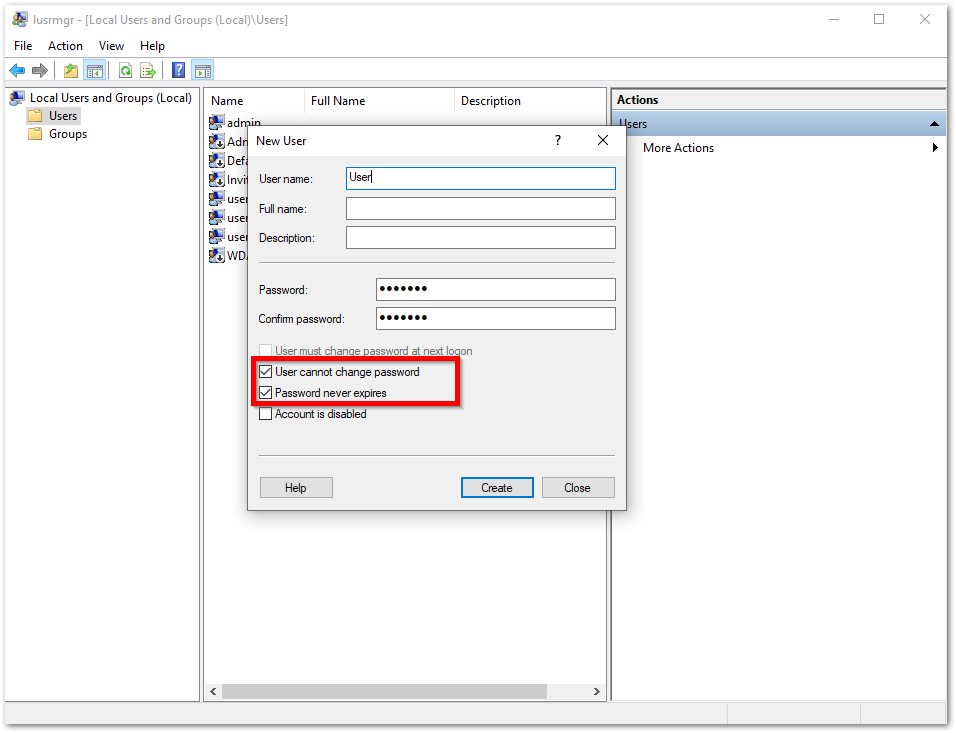Click the horizontal scrollbar in user list
Image resolution: width=956 pixels, height=733 pixels.
(x=384, y=692)
